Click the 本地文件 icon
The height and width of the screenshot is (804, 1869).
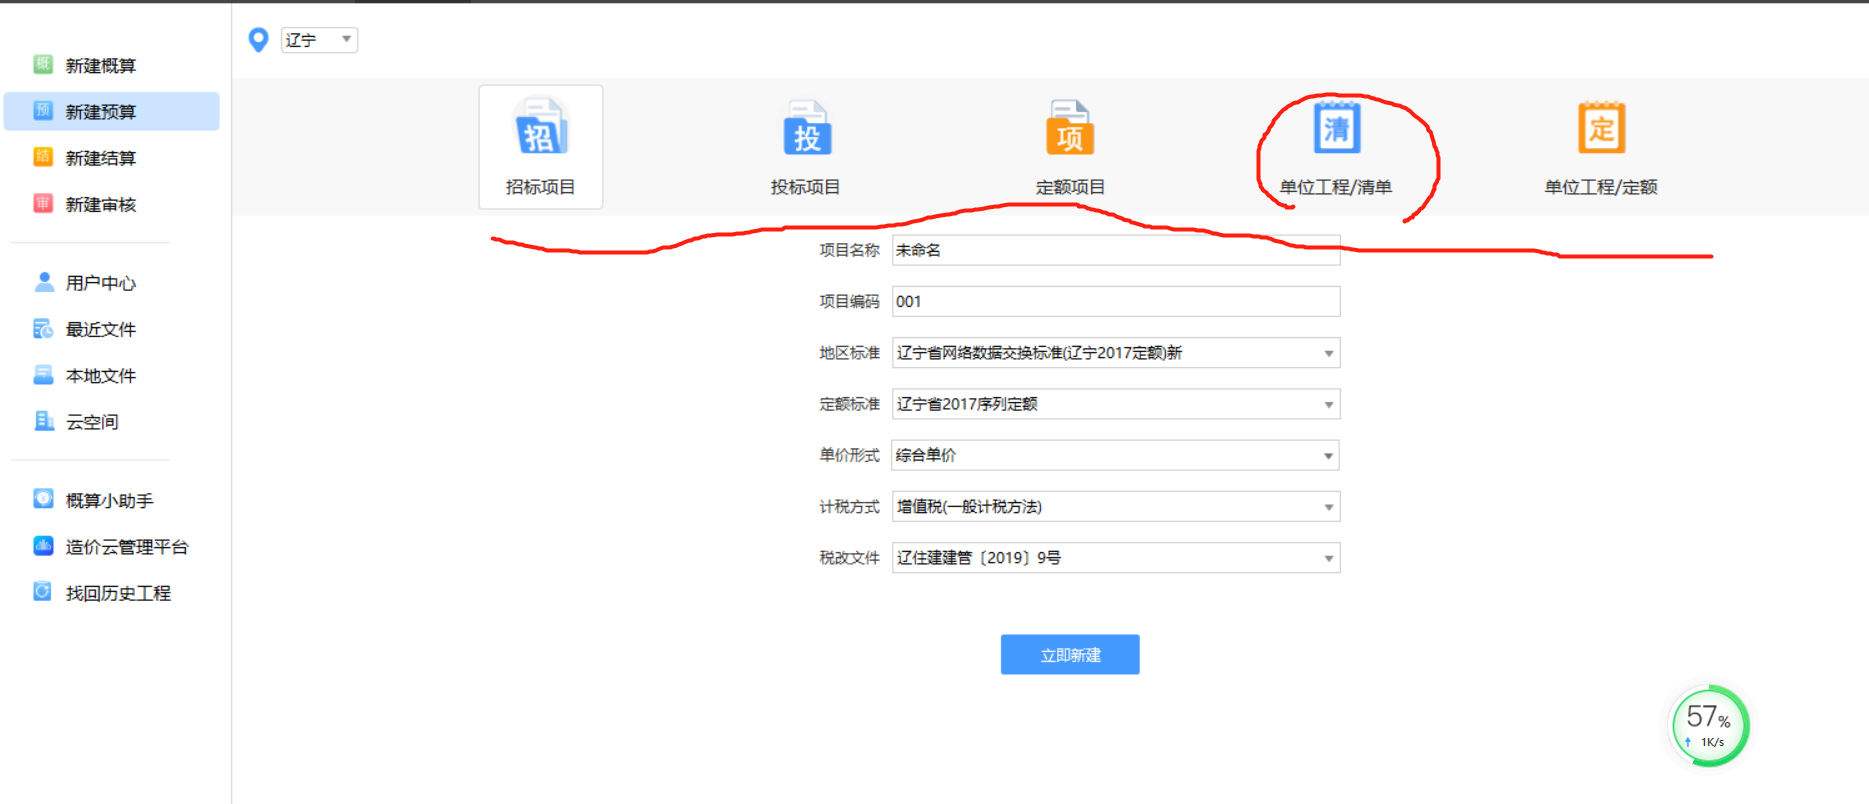tap(44, 375)
